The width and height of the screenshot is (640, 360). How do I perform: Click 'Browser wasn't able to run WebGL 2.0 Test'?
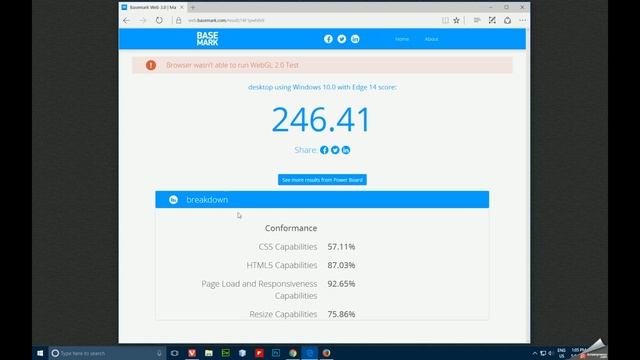pos(232,65)
